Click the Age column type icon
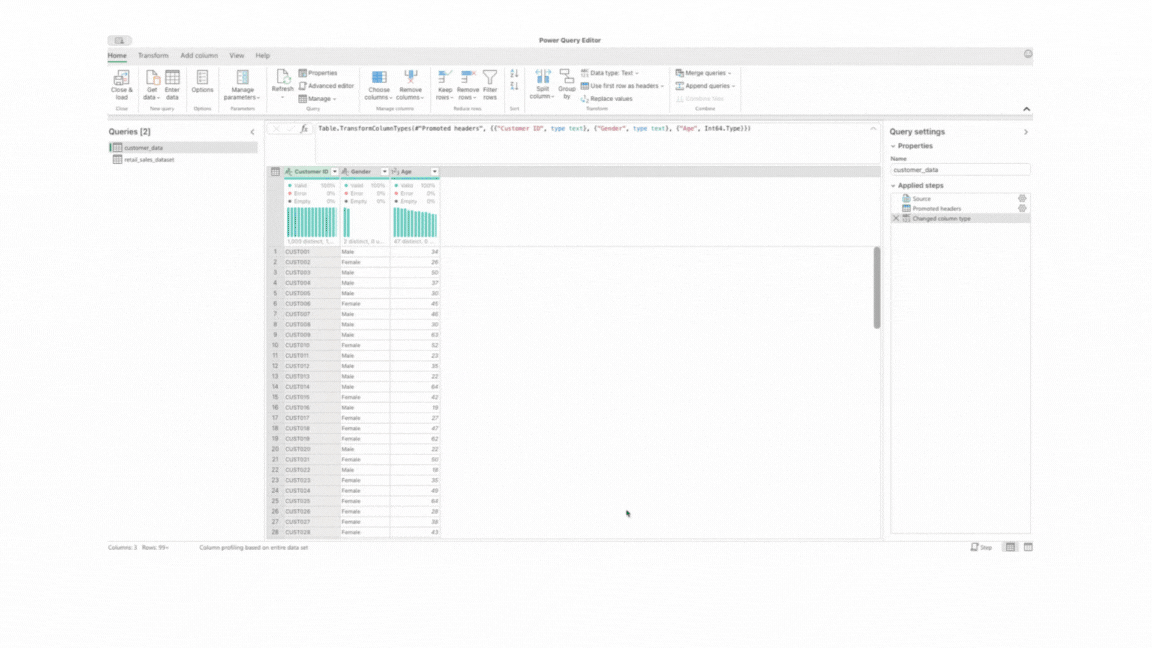Viewport: 1152px width, 648px height. [395, 172]
